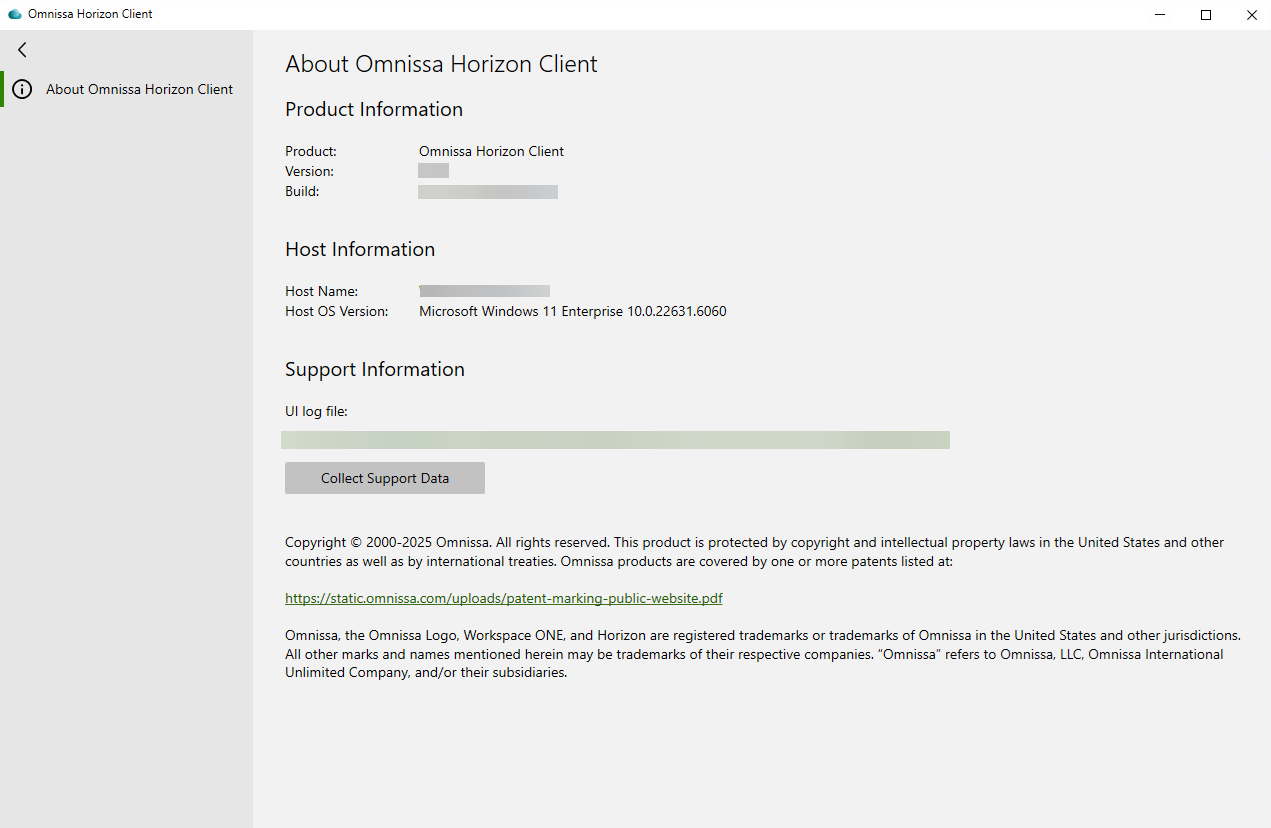Click Microsoft Windows 11 Enterprise 10.0.22631.6060 value
The width and height of the screenshot is (1271, 828).
coord(573,311)
